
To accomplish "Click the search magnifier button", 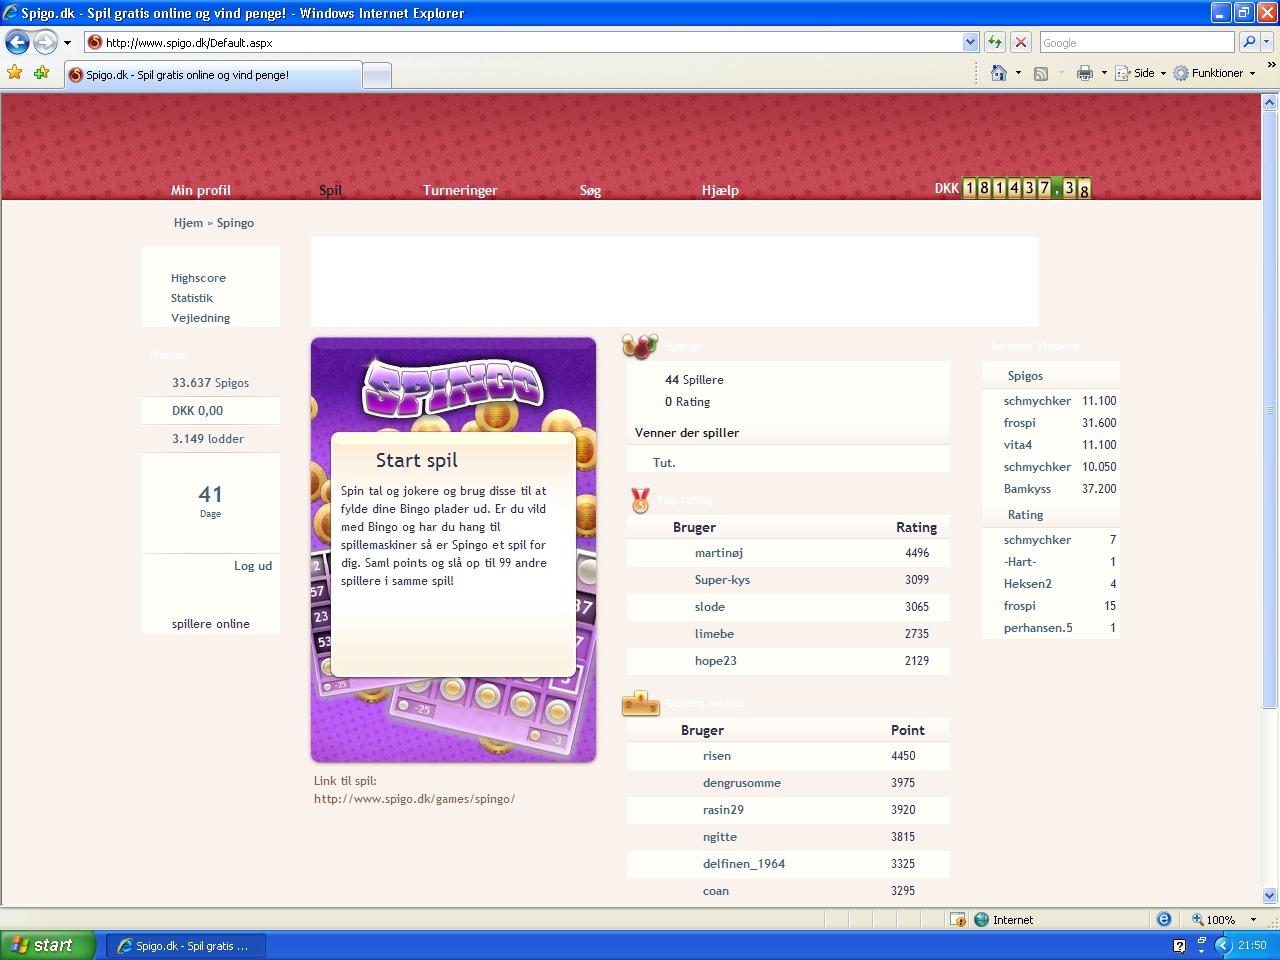I will click(x=1249, y=42).
